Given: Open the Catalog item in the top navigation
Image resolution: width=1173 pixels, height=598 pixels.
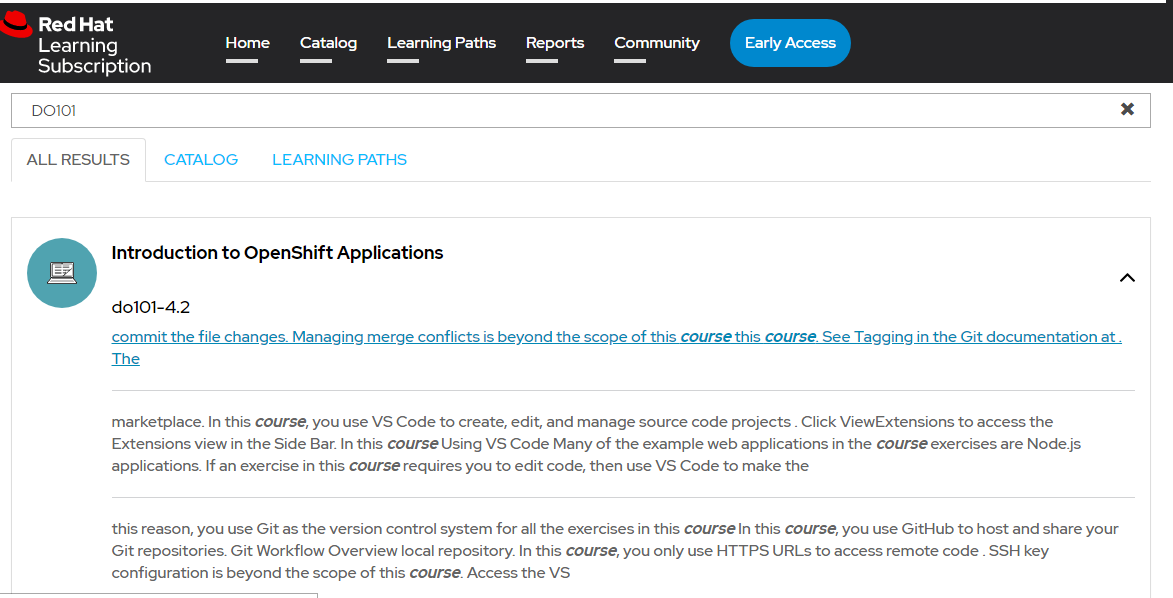Looking at the screenshot, I should coord(328,43).
